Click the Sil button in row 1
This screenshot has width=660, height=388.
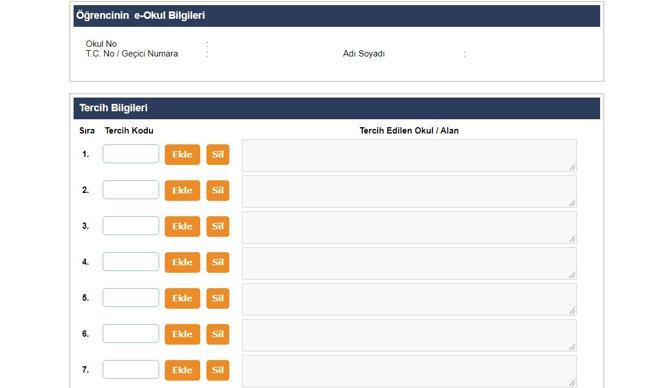click(218, 154)
